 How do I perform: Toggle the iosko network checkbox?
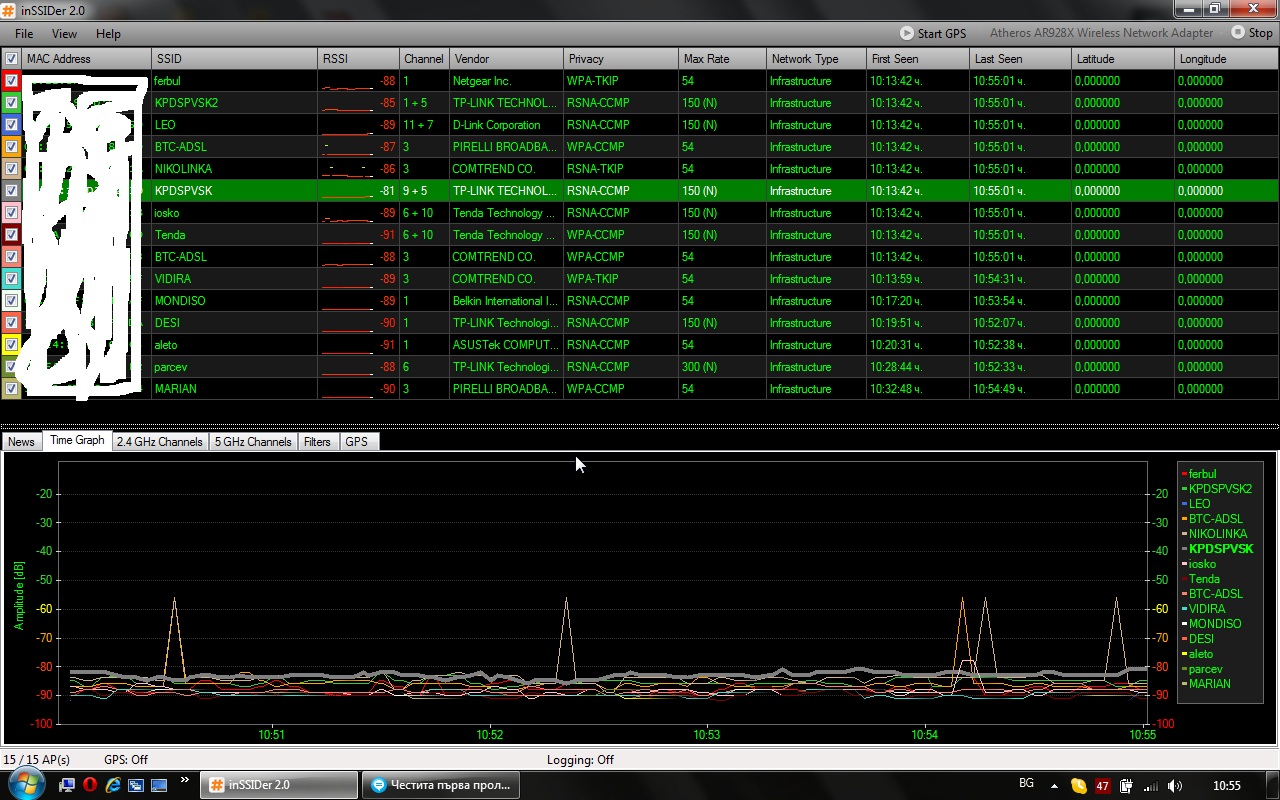pyautogui.click(x=11, y=213)
